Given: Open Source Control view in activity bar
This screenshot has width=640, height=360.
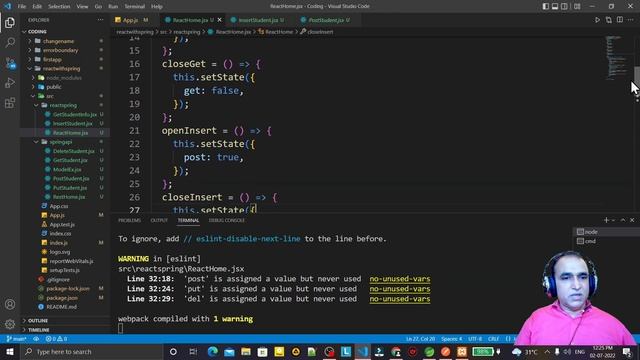Looking at the screenshot, I should click(10, 62).
